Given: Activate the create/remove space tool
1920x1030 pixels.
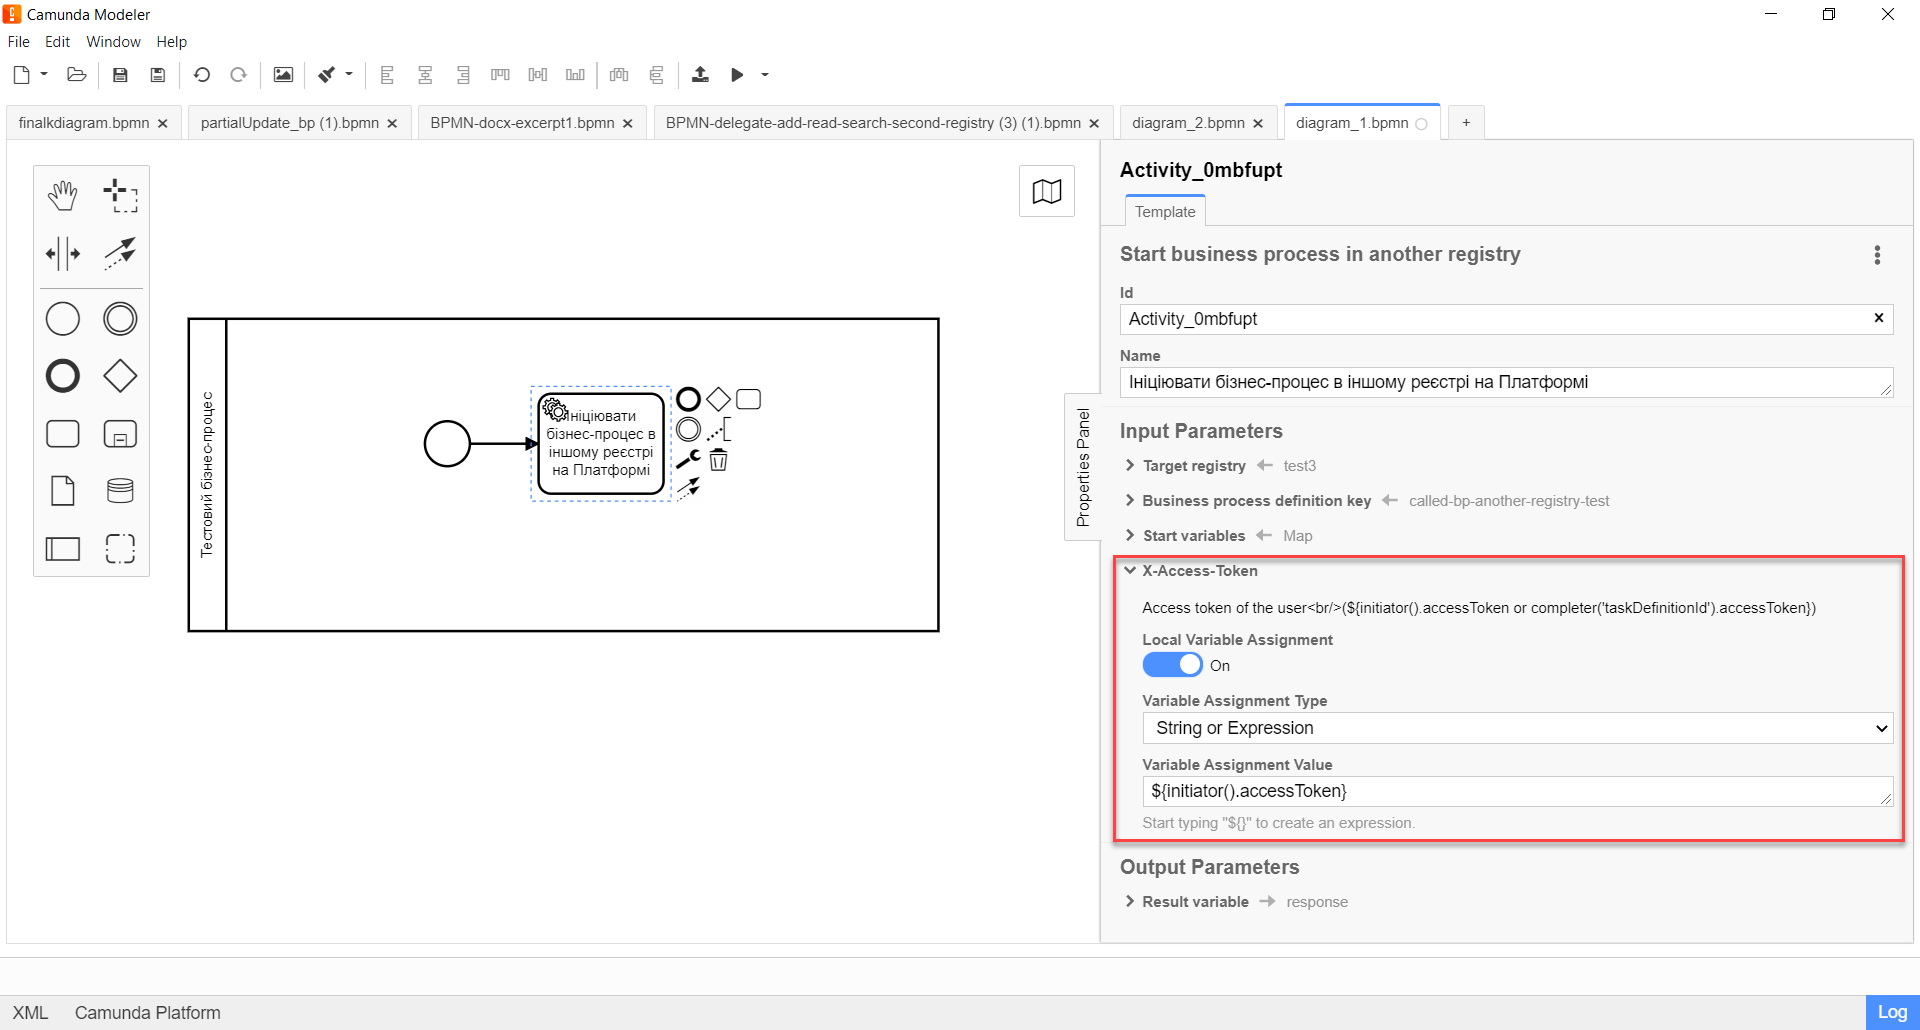Looking at the screenshot, I should tap(63, 254).
